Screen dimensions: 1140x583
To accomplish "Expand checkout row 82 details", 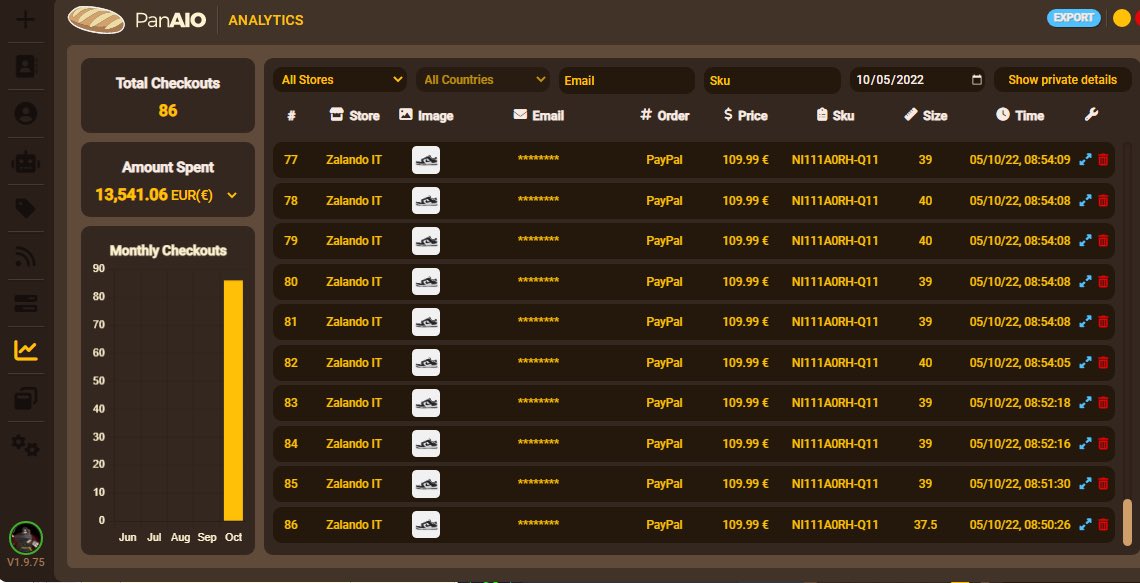I will pyautogui.click(x=1085, y=362).
